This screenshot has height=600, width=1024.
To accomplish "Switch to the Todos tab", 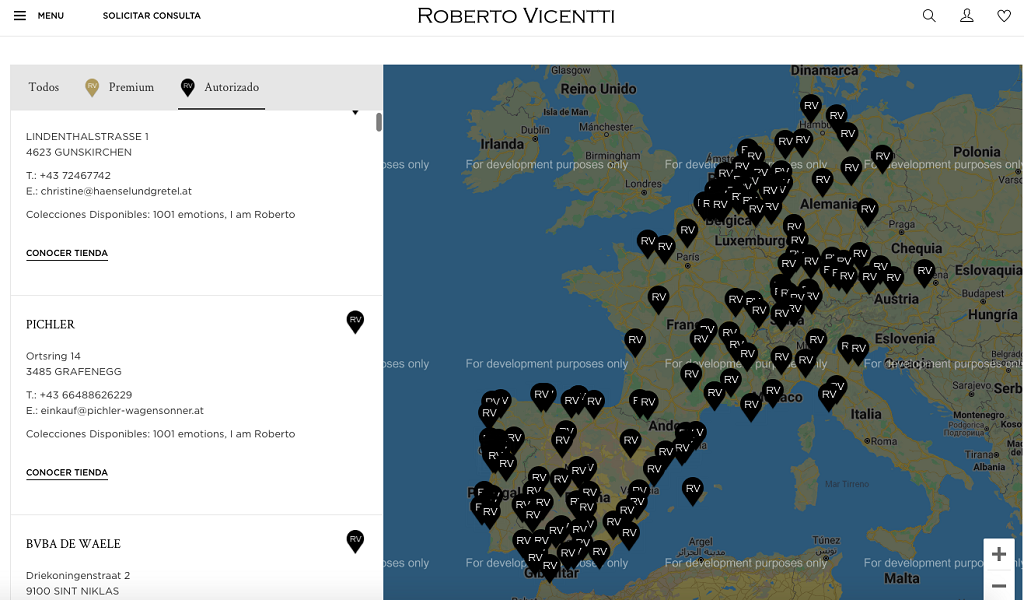I will (44, 87).
